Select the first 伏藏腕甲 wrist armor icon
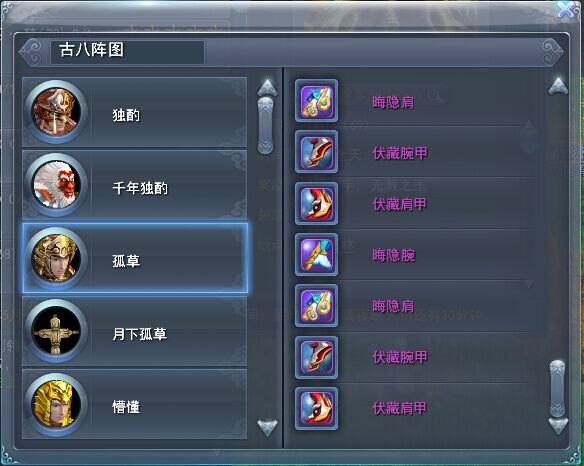Image resolution: width=584 pixels, height=466 pixels. 317,152
